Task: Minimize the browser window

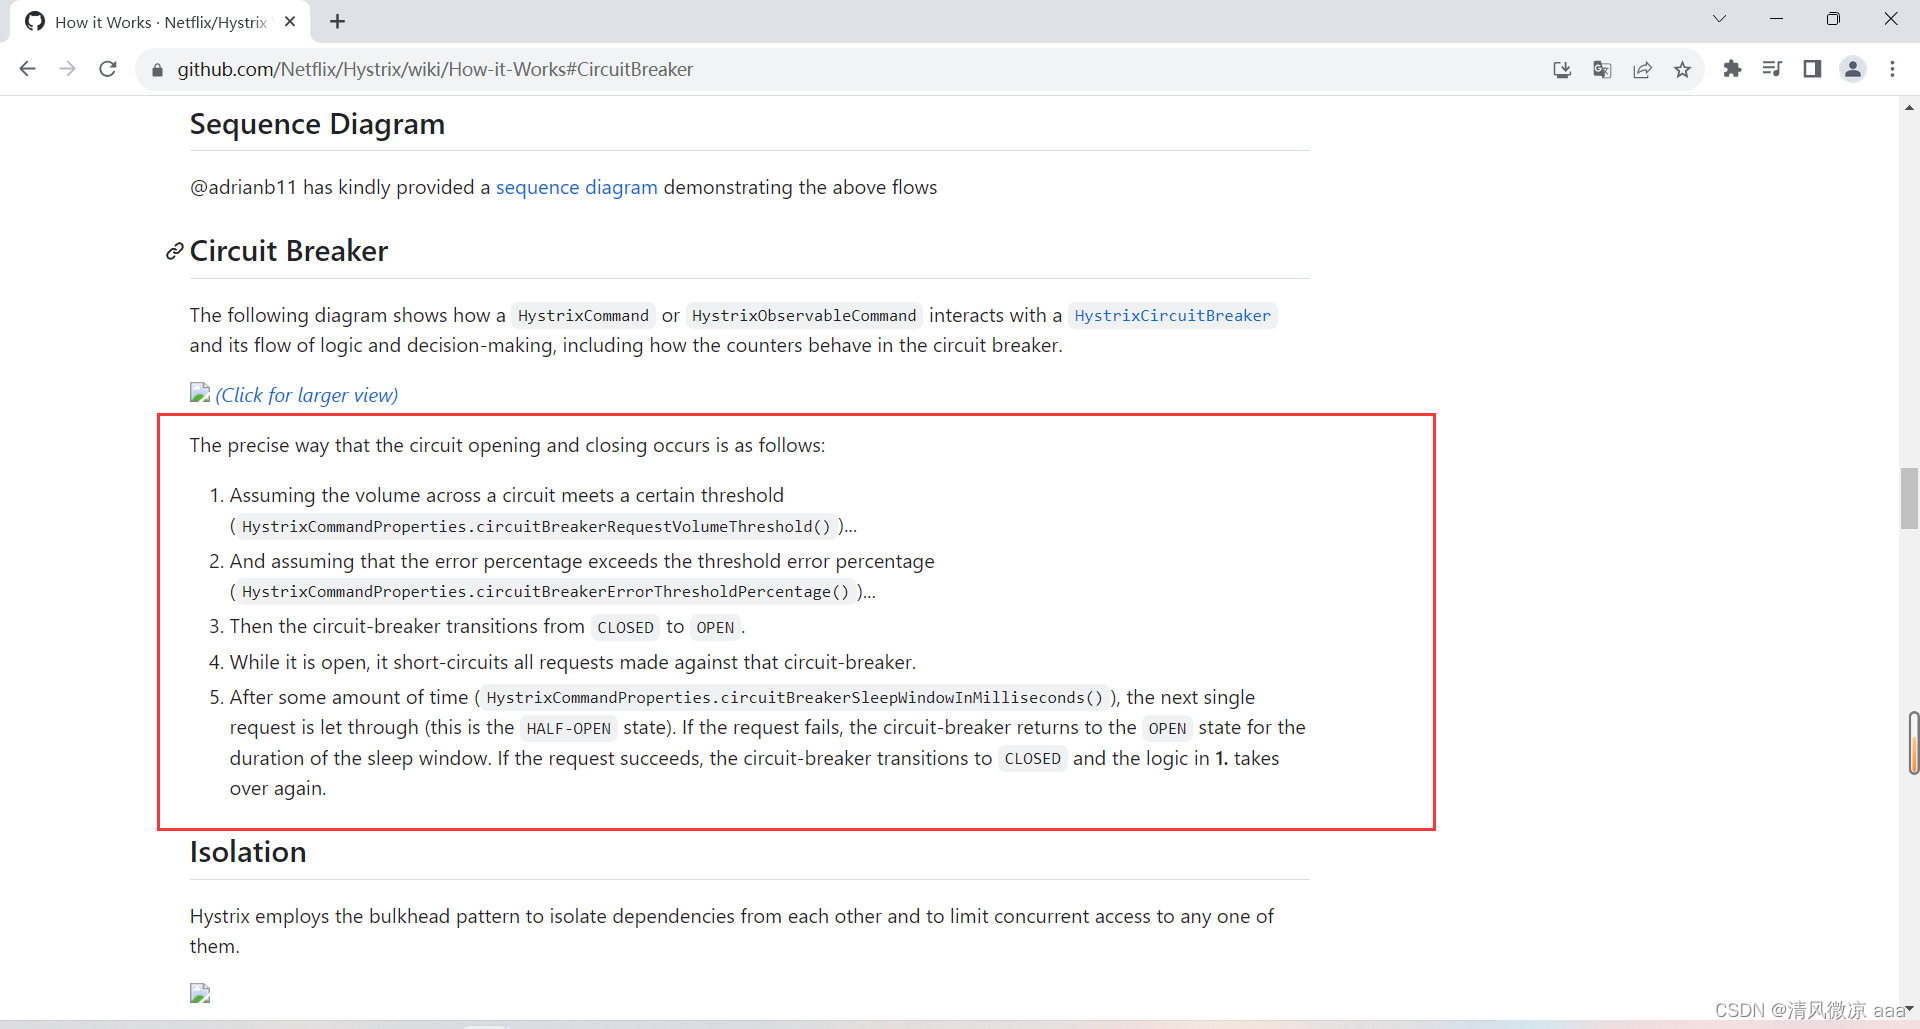Action: (x=1776, y=19)
